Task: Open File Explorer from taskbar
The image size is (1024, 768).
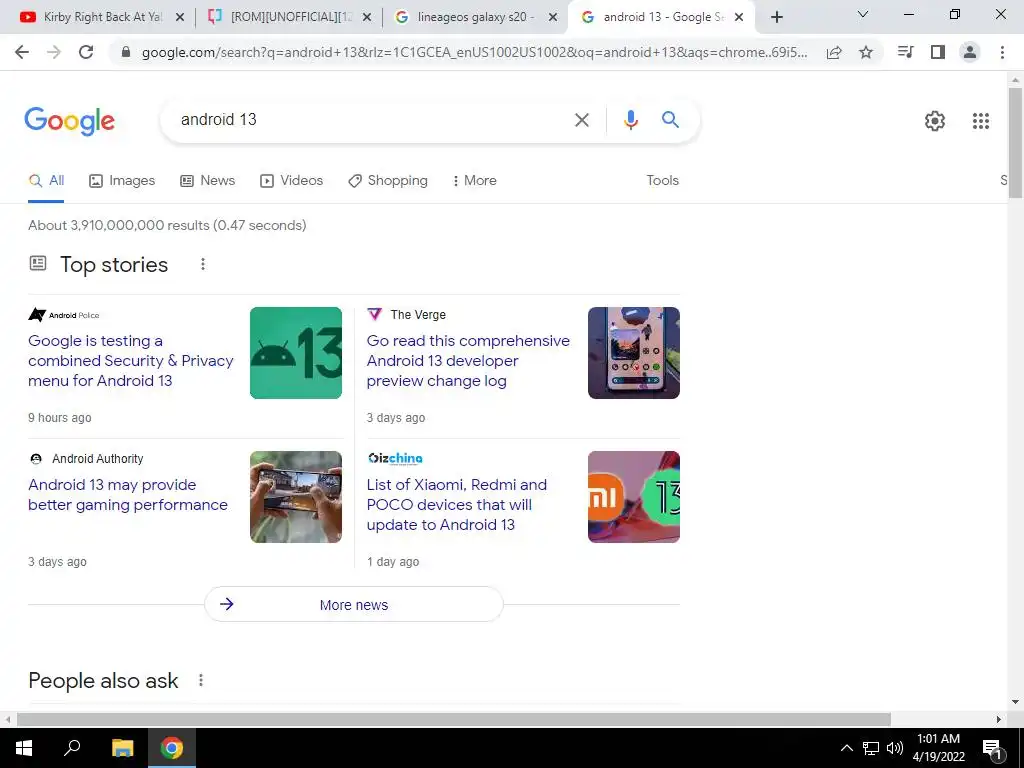Action: point(122,748)
